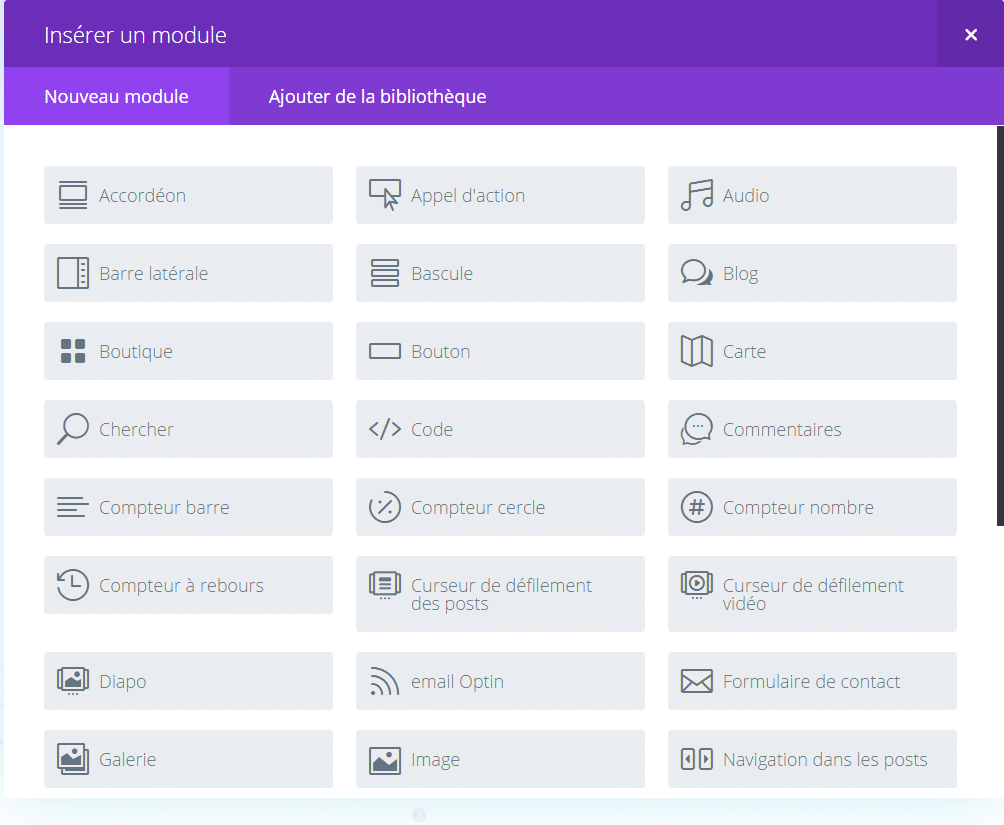Open the Ajouter de la bibliothèque tab
The height and width of the screenshot is (825, 1004).
coord(377,96)
